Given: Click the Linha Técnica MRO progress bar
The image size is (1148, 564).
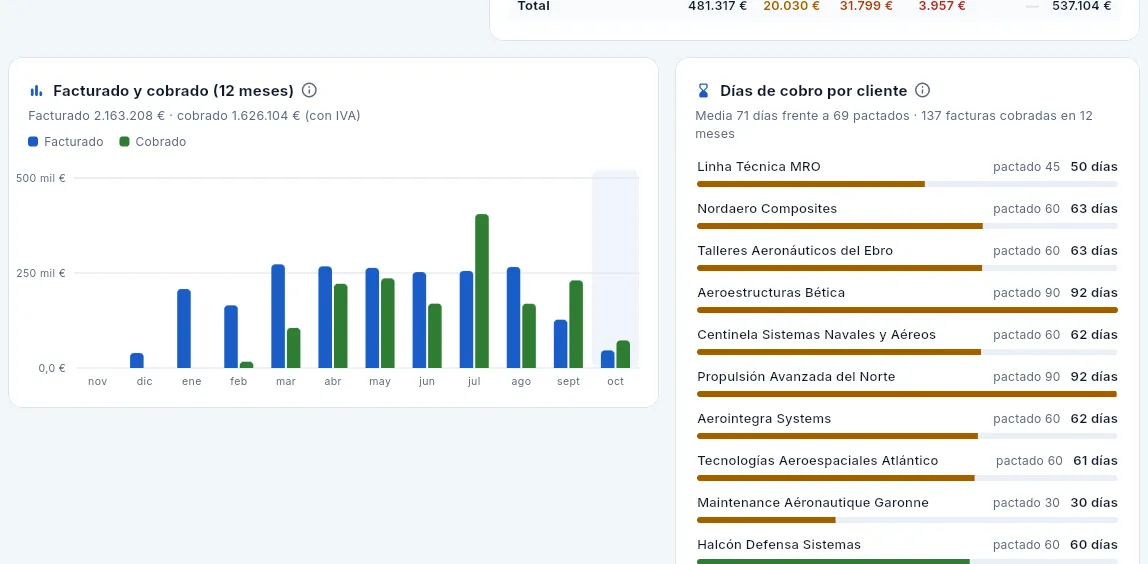Looking at the screenshot, I should pyautogui.click(x=907, y=184).
